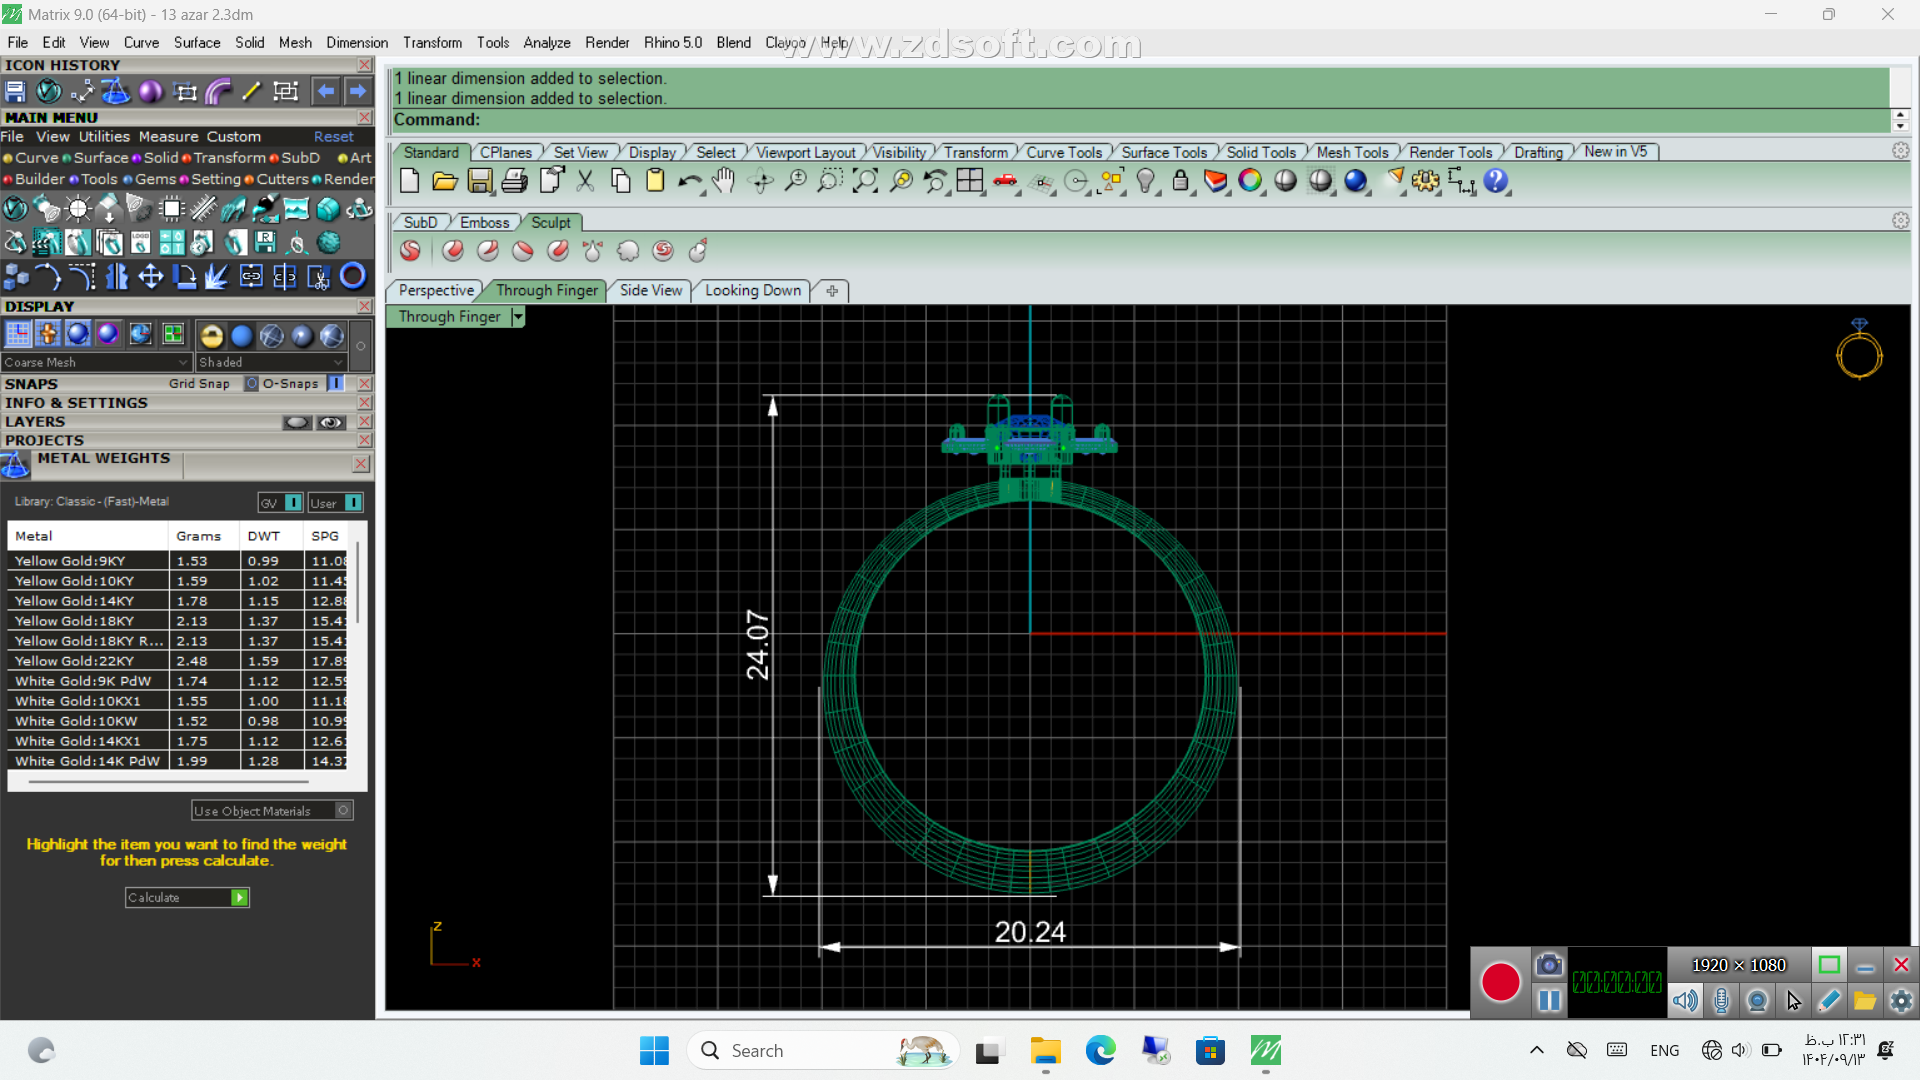
Task: Click Reset in the main menu panel
Action: 333,137
